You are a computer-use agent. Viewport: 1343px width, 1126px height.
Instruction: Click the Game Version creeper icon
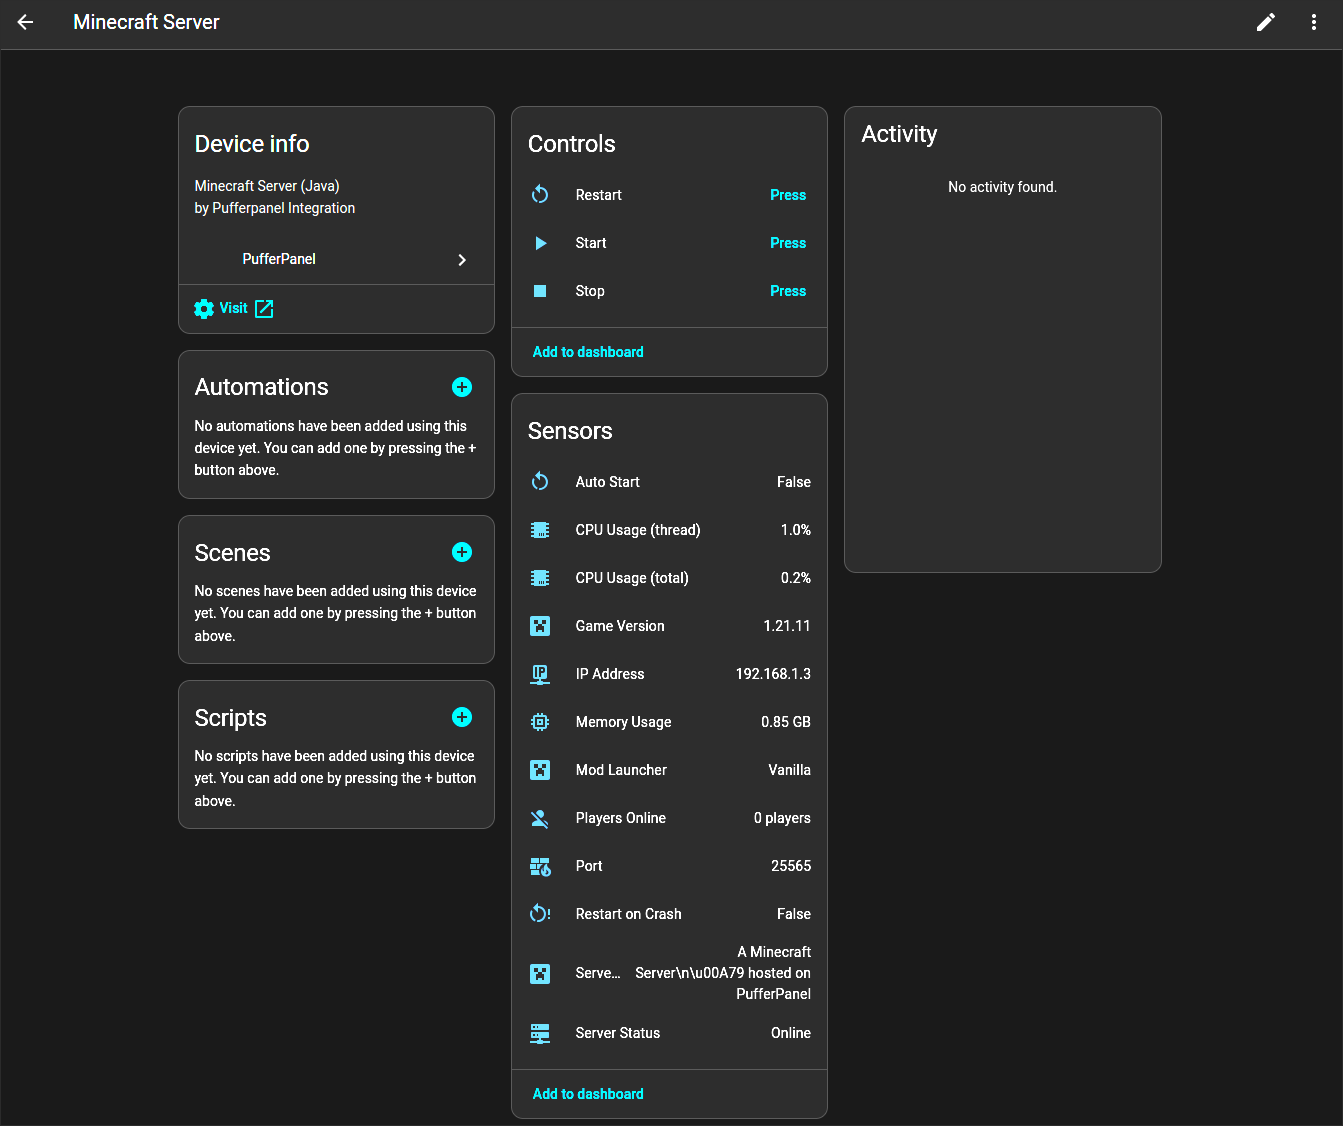tap(540, 626)
